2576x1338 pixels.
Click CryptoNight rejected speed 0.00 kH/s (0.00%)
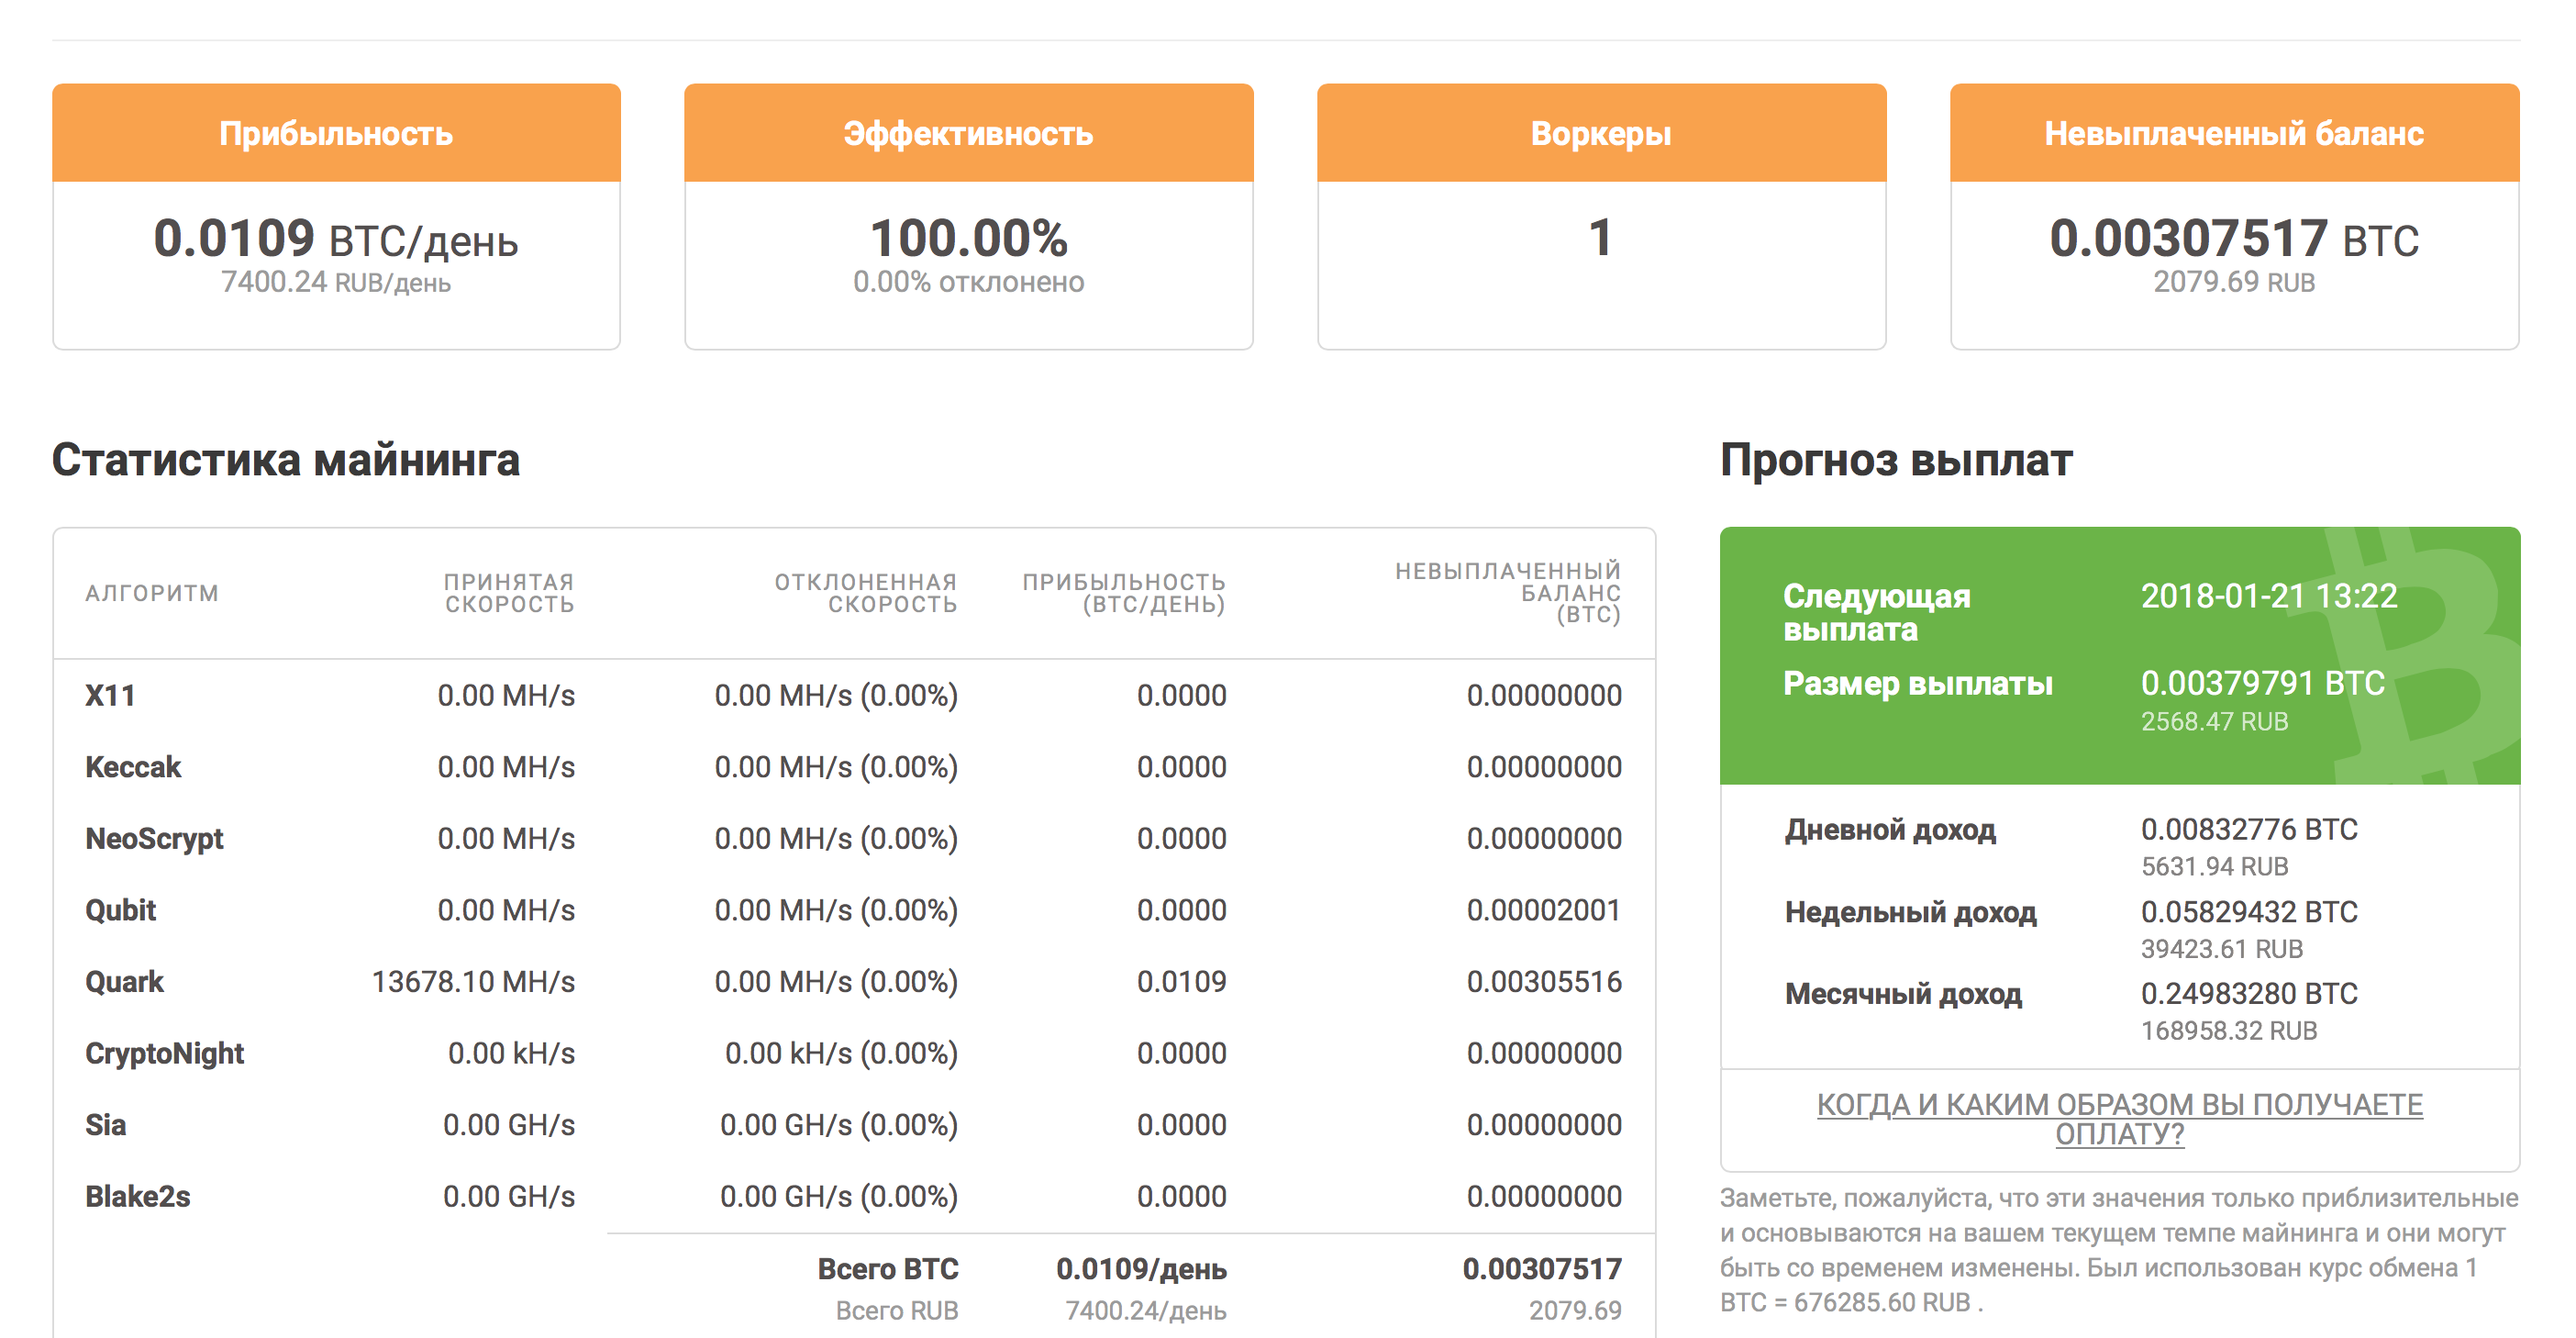coord(842,1055)
